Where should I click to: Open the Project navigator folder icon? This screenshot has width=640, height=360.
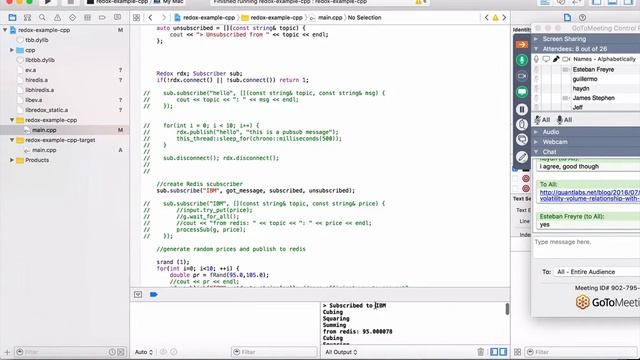(x=12, y=18)
